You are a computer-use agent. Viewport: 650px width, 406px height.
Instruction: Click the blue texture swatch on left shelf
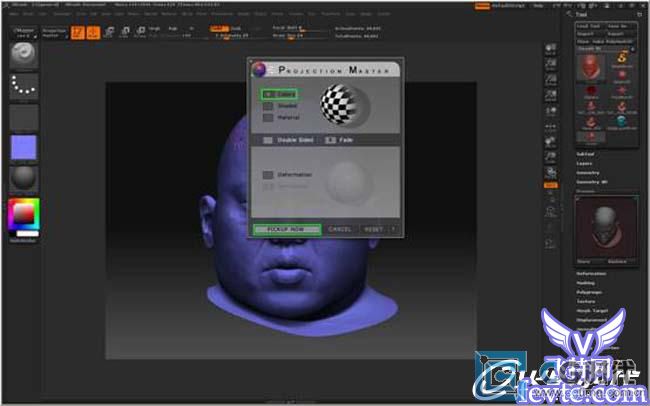coord(24,148)
